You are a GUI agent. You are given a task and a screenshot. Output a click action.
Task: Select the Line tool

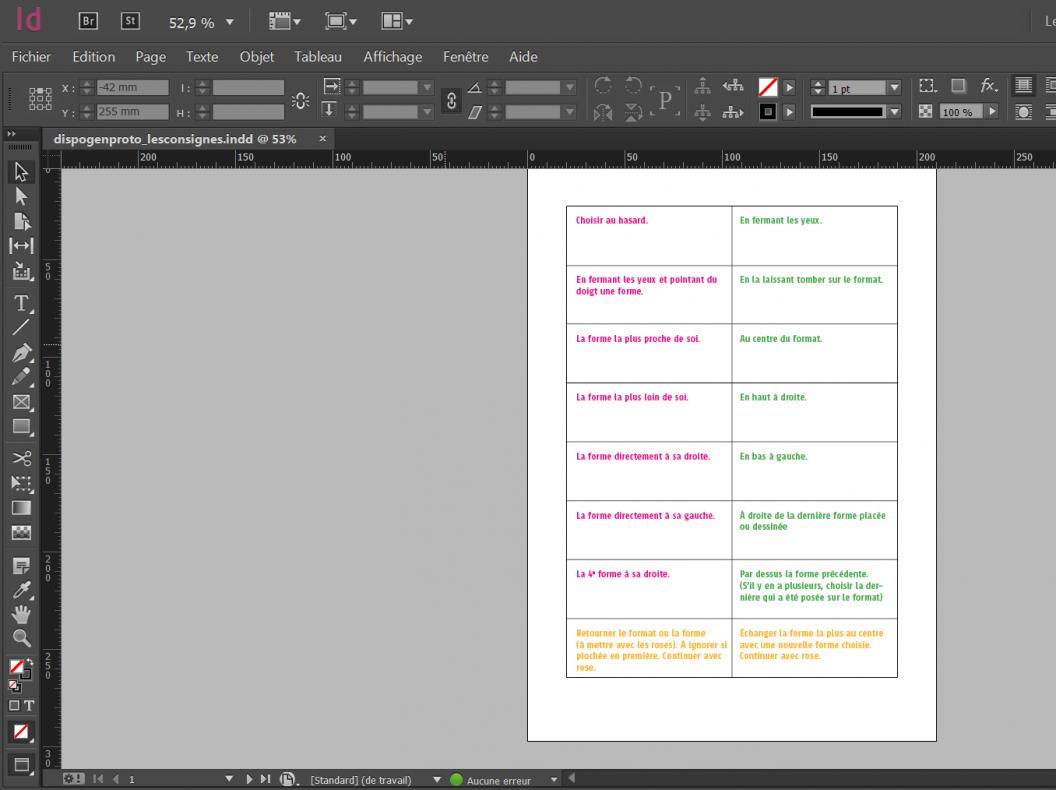(x=21, y=327)
